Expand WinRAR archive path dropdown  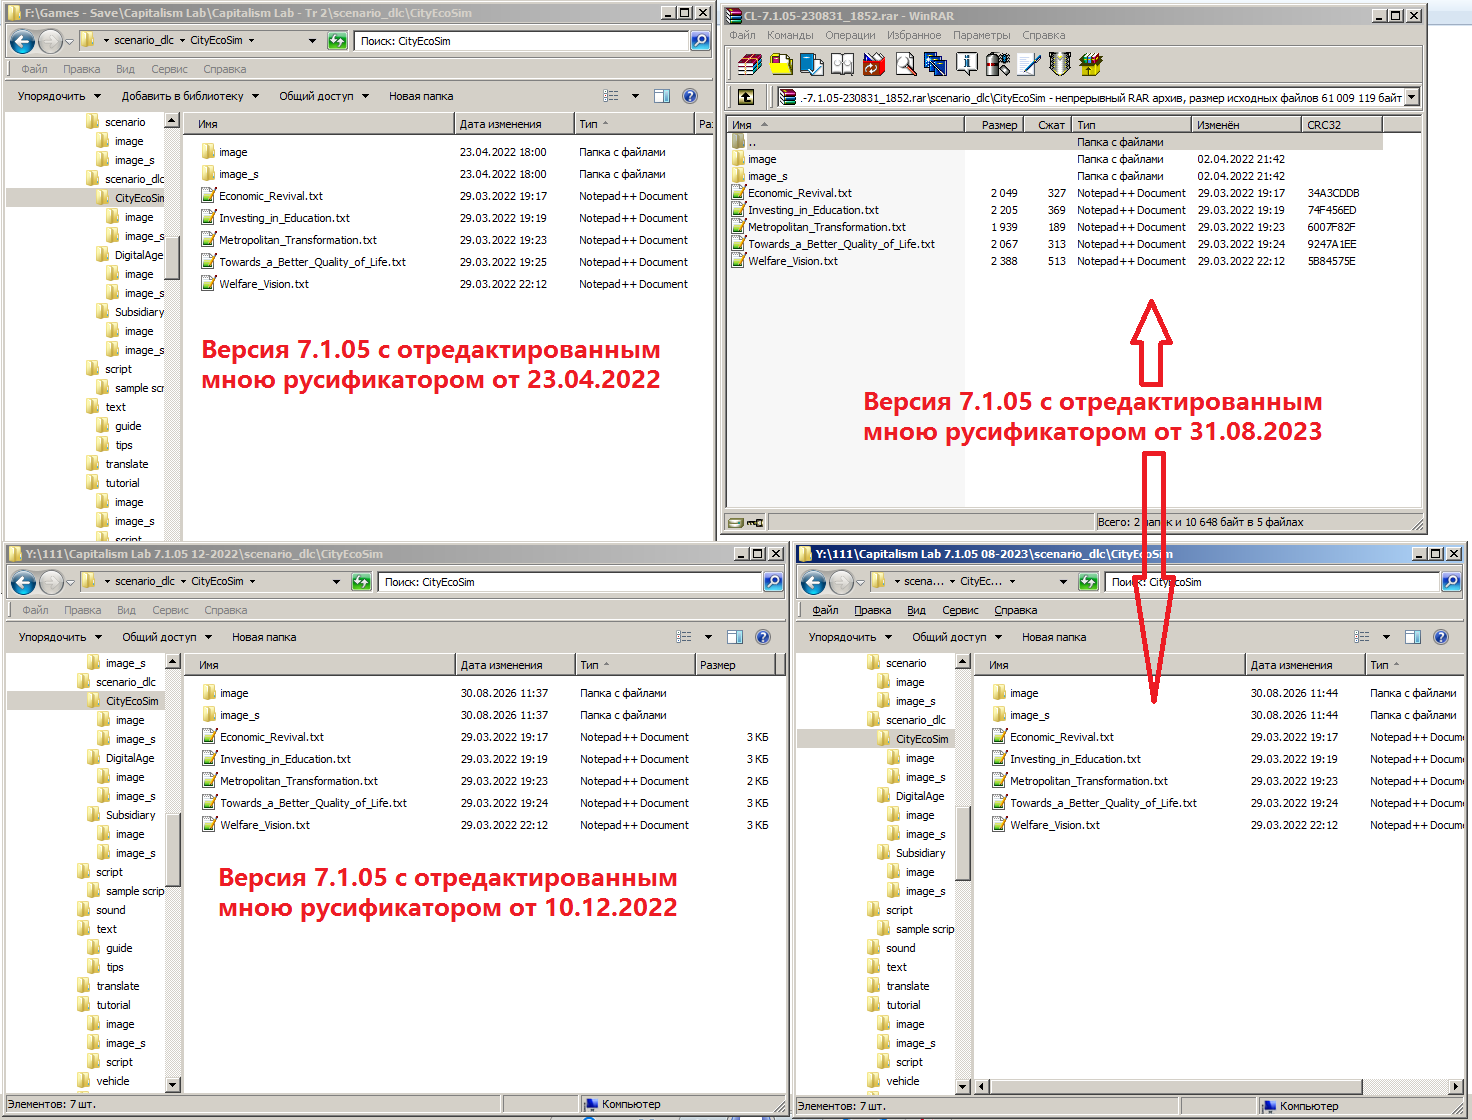pos(1412,97)
